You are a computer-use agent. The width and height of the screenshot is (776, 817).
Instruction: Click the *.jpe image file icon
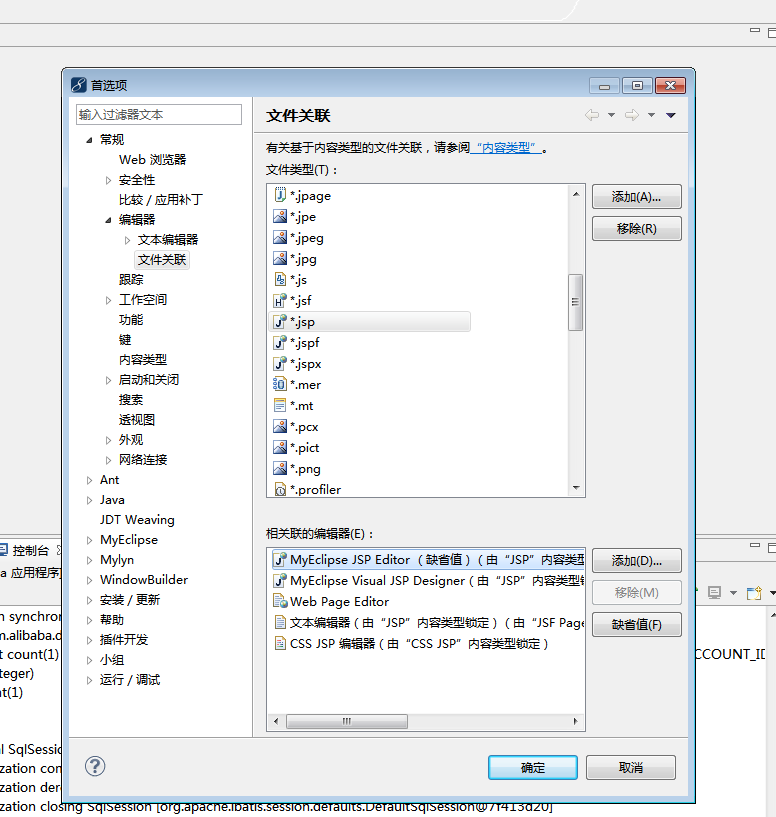click(280, 216)
